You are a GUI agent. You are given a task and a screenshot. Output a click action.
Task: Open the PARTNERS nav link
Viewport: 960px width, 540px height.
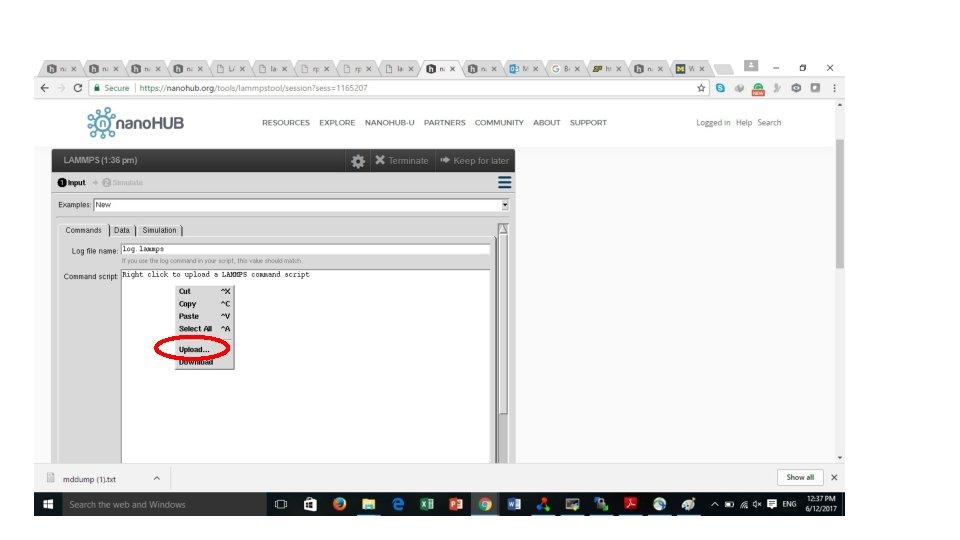pos(444,122)
